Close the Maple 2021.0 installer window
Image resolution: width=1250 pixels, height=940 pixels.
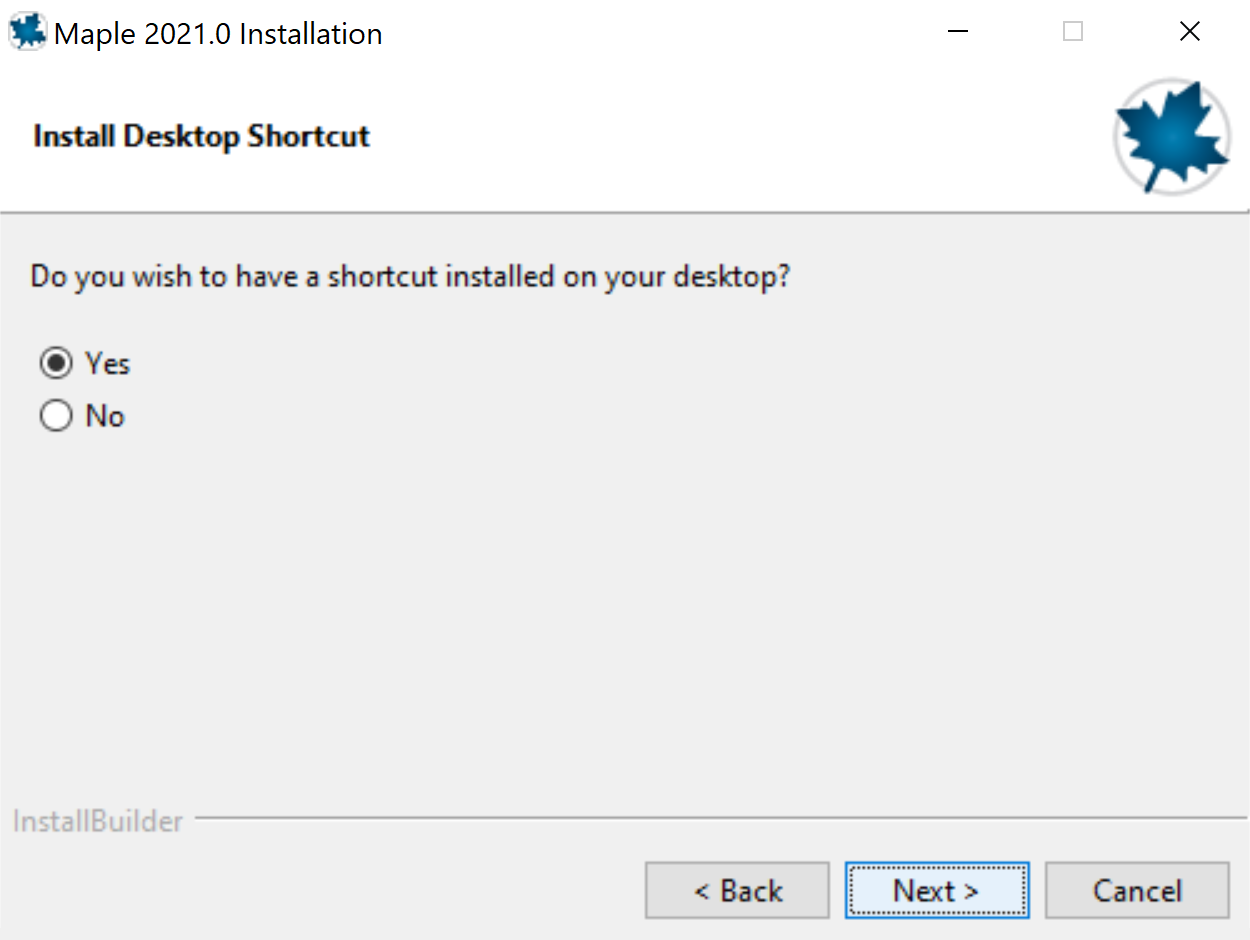click(x=1189, y=32)
